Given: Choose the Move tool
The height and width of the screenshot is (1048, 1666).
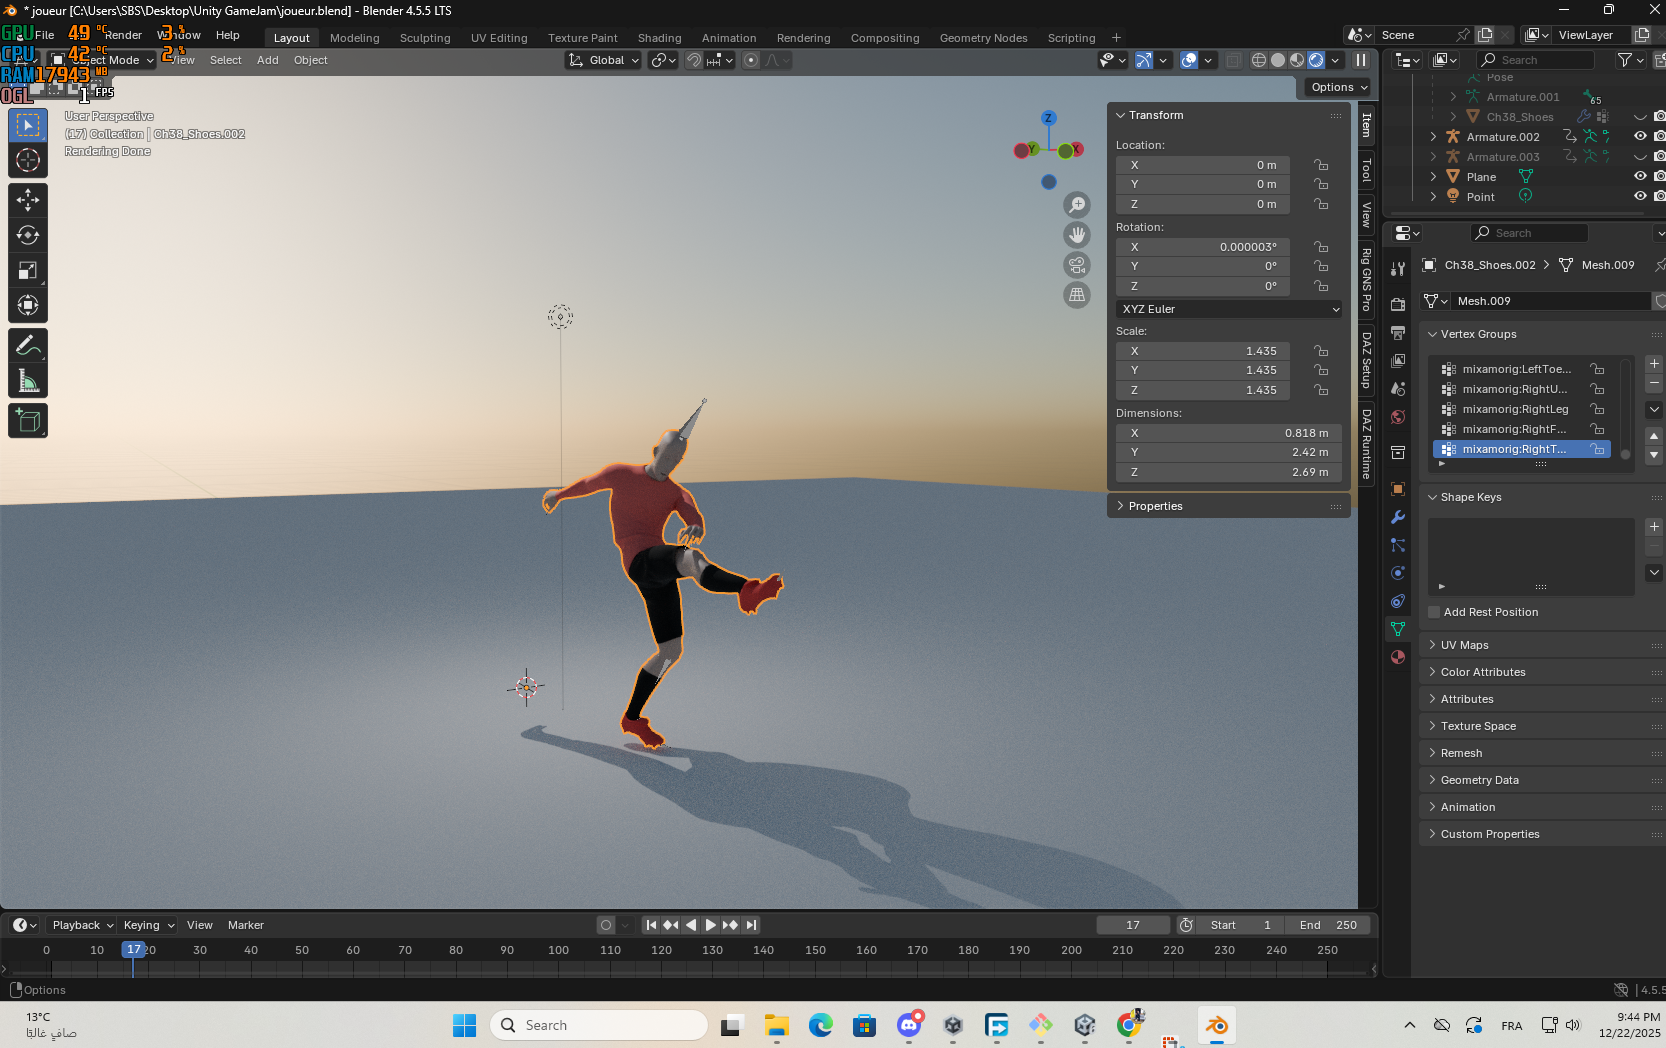Looking at the screenshot, I should [28, 201].
